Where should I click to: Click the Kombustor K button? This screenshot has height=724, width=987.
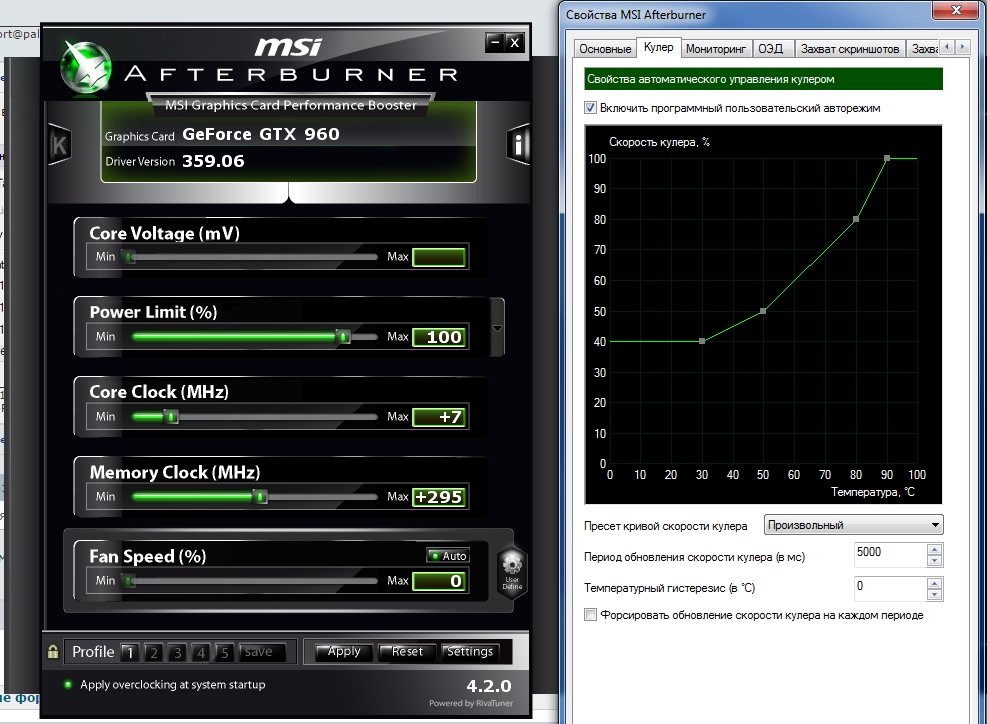click(x=59, y=145)
